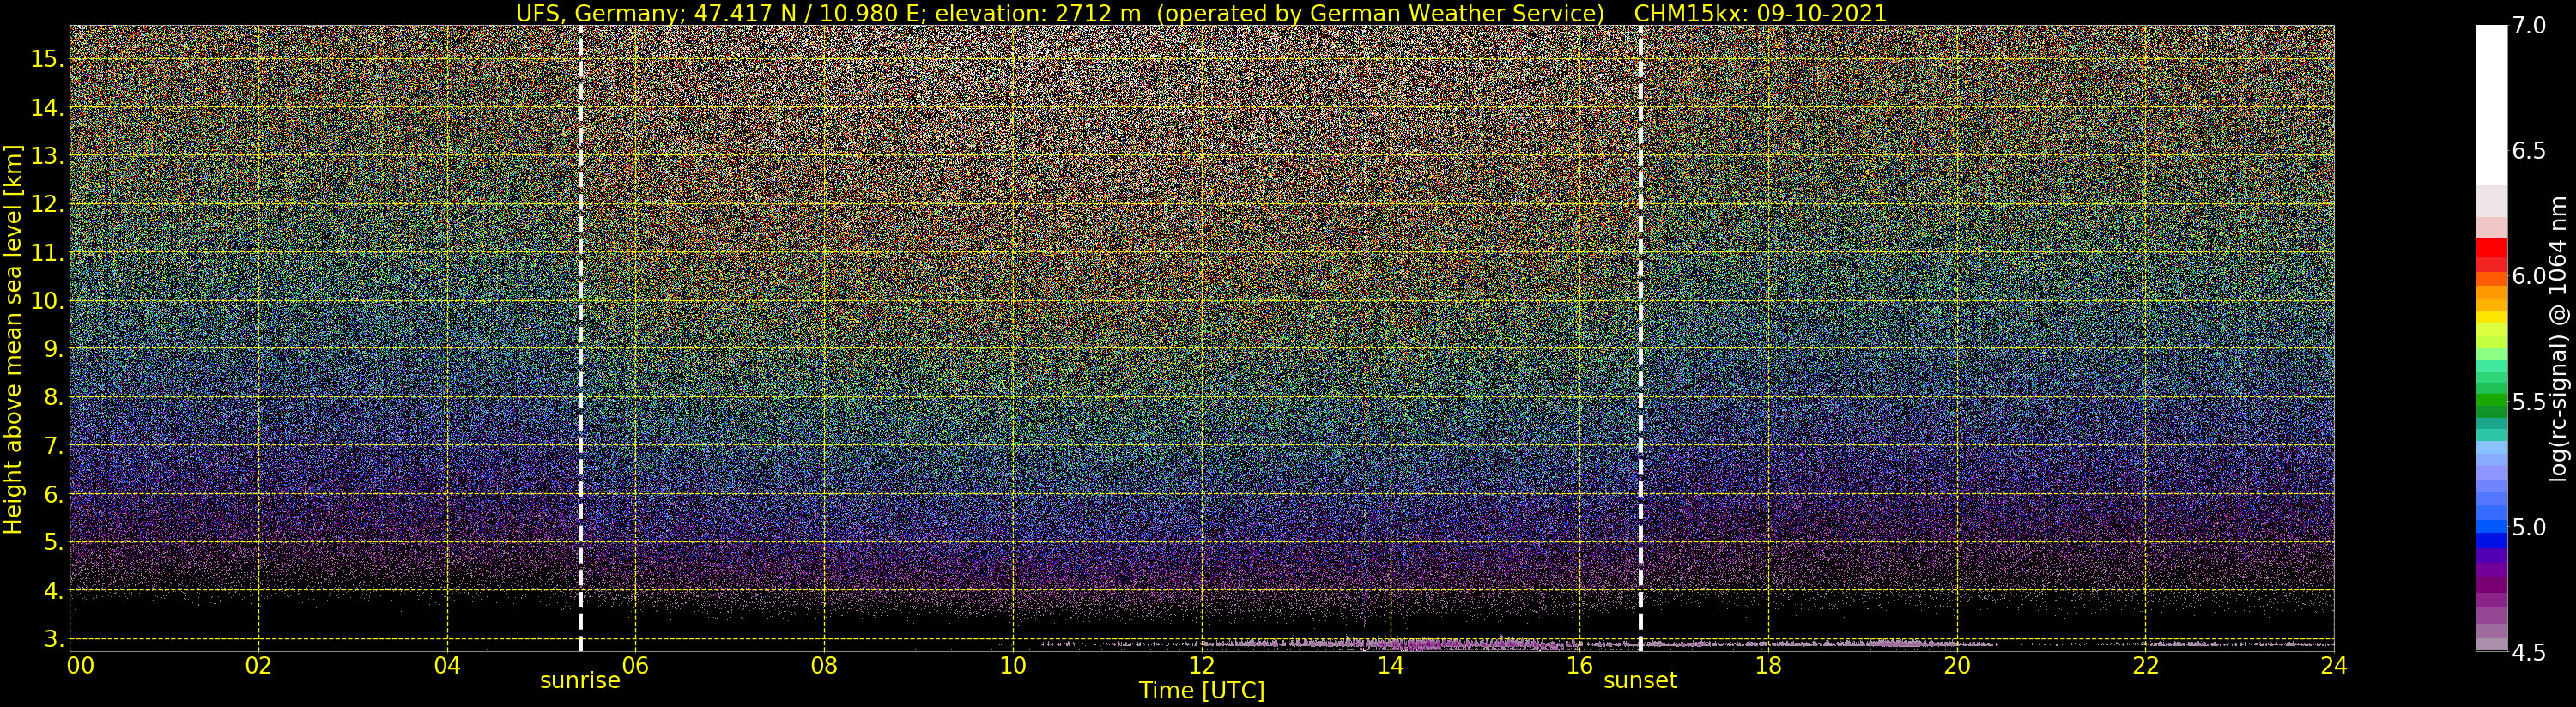
Task: Click the 'sunrise' label below the axis
Action: point(580,681)
